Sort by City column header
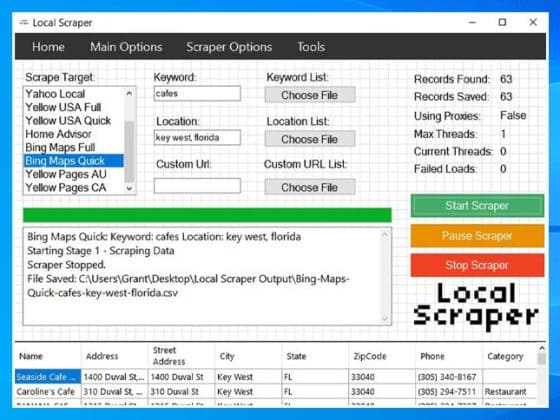 click(x=248, y=356)
